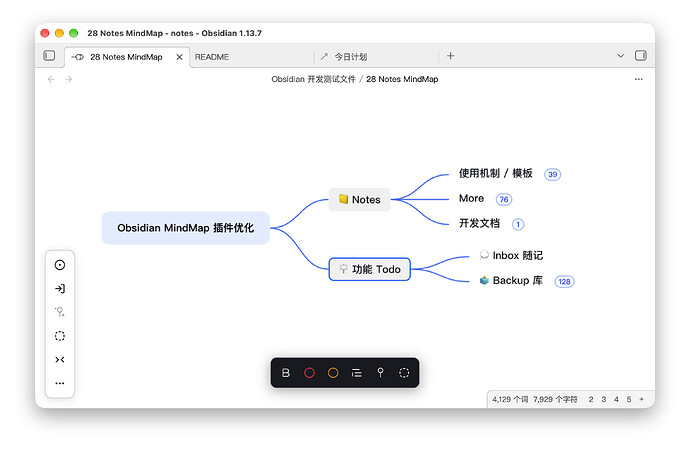Click the Backup 库 node

pyautogui.click(x=511, y=280)
